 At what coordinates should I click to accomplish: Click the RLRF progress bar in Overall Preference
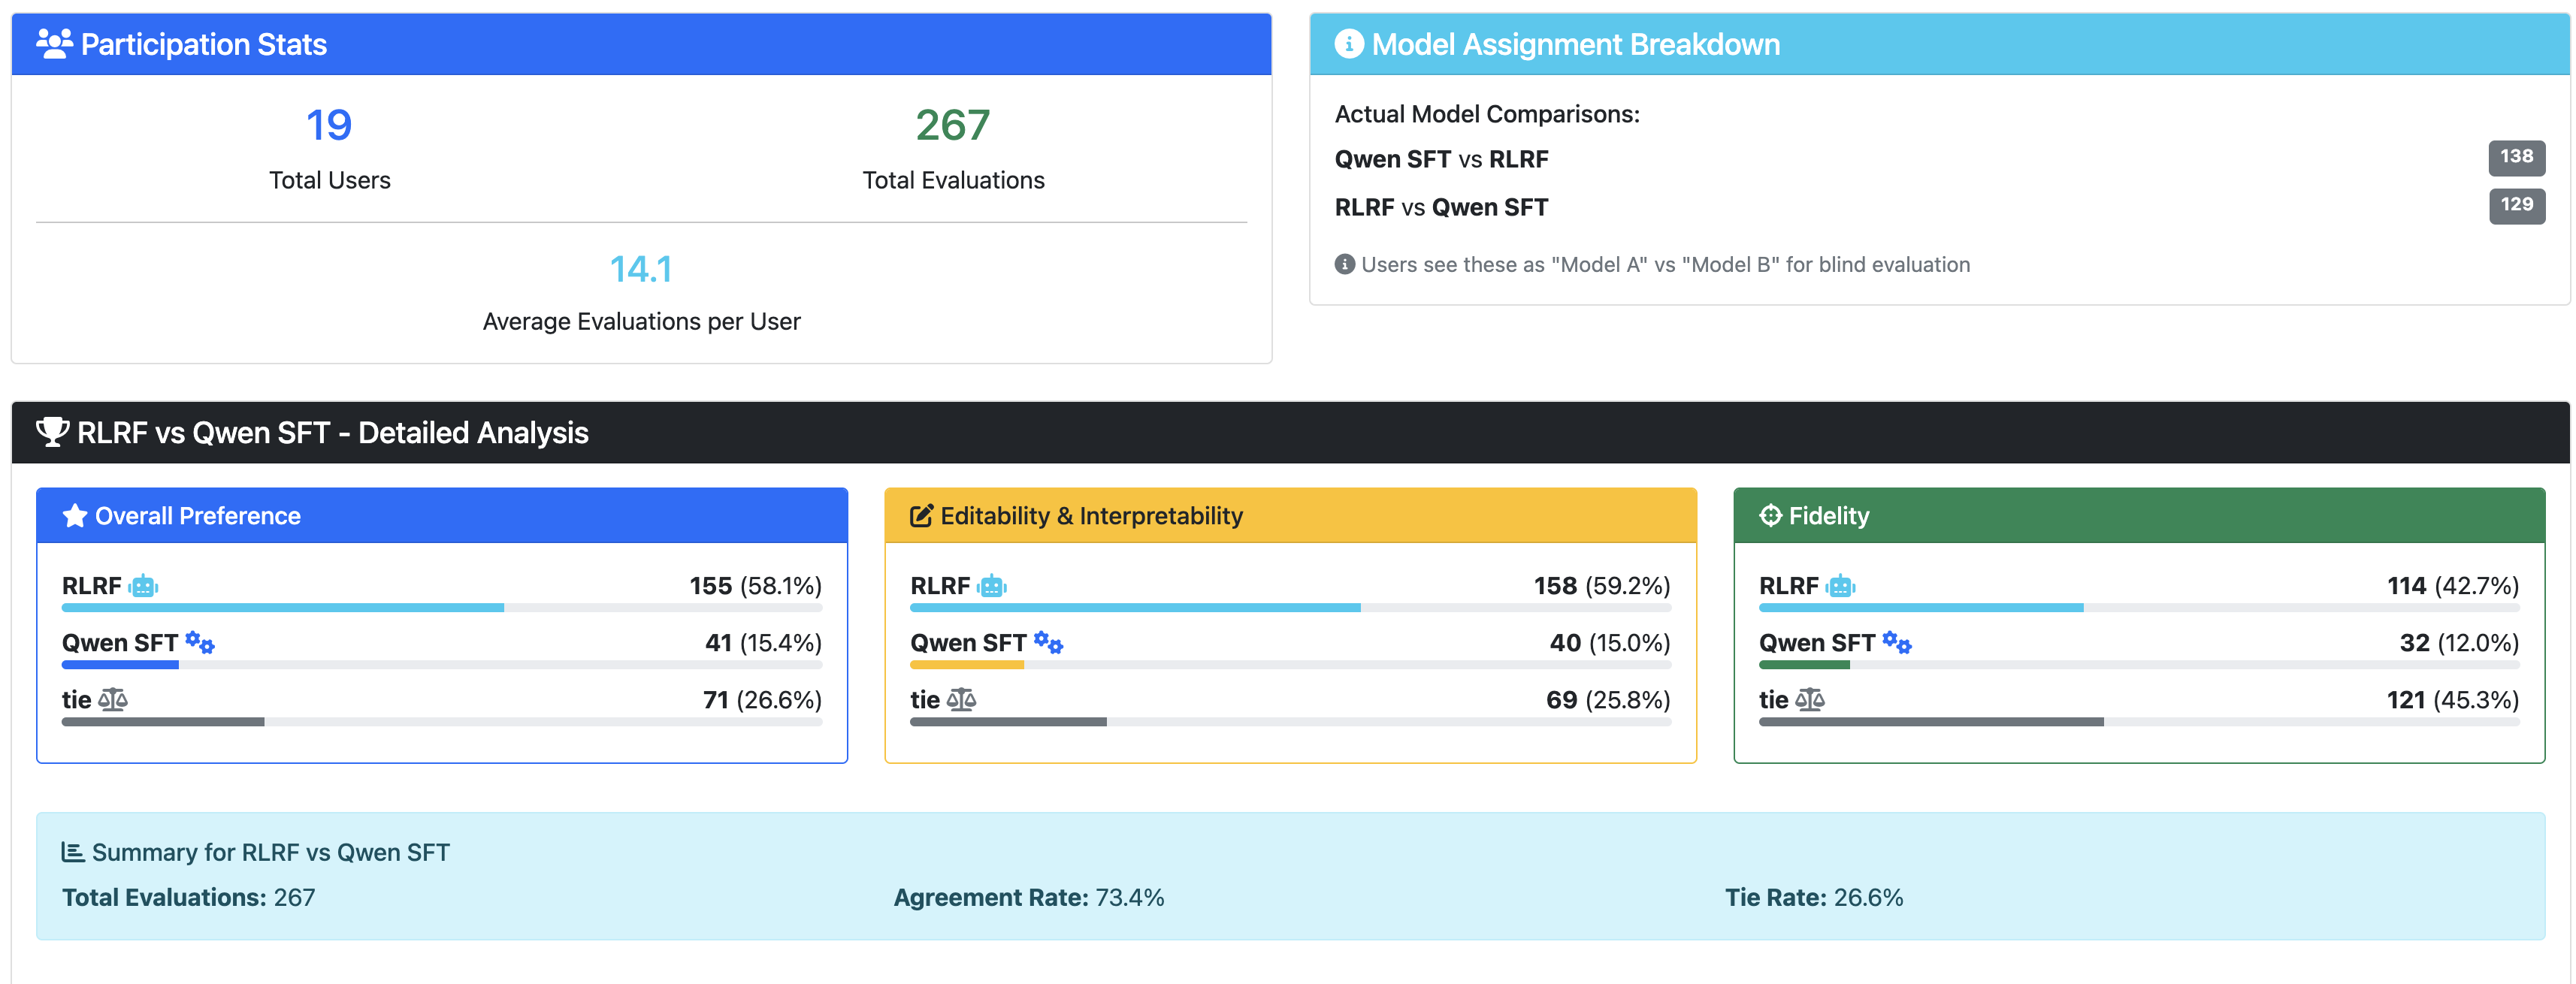(x=283, y=608)
